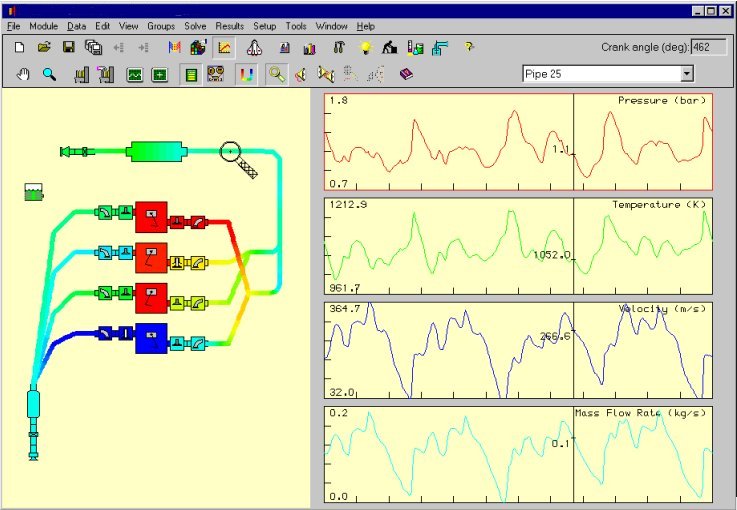The image size is (737, 510).
Task: Open the Solve menu
Action: click(x=195, y=25)
